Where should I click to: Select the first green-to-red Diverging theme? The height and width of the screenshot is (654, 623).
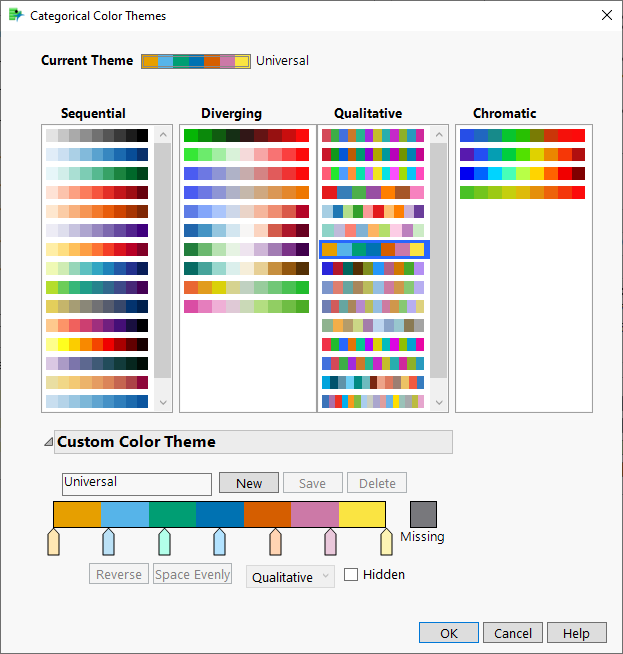pos(246,135)
